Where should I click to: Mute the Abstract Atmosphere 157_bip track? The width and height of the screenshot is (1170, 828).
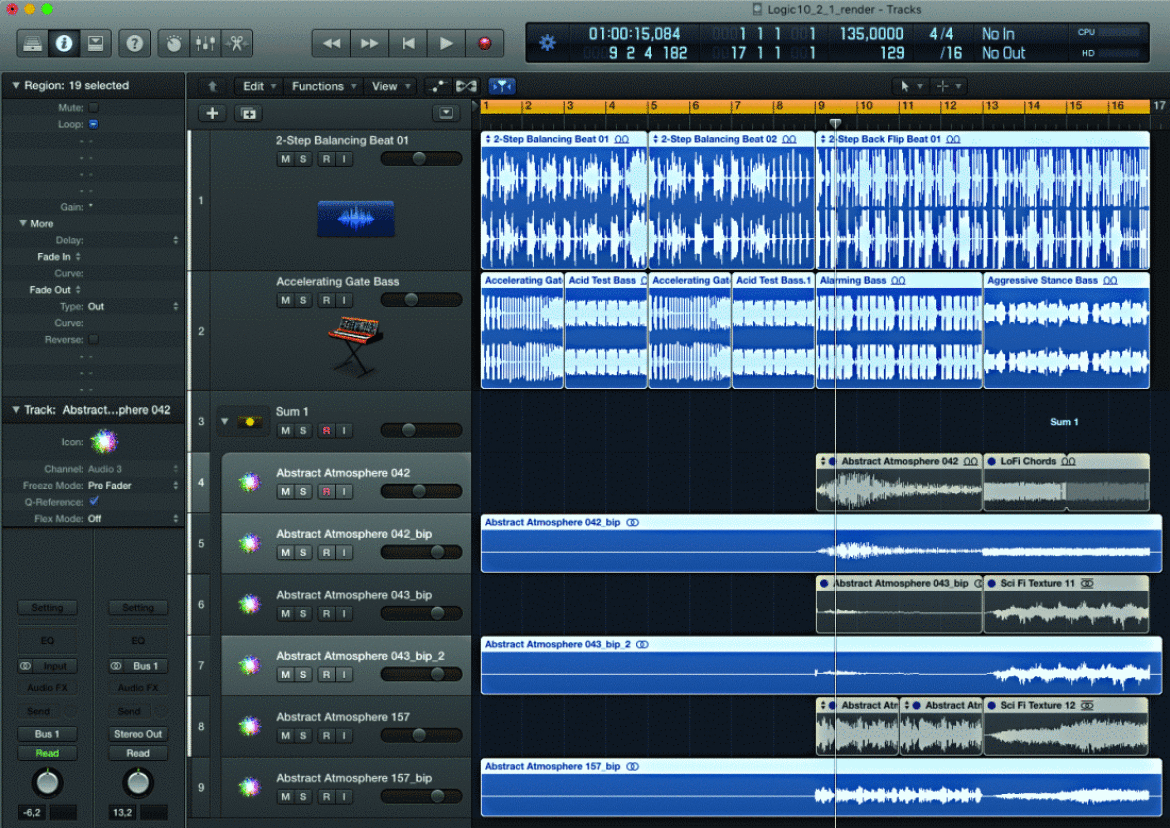pos(285,797)
